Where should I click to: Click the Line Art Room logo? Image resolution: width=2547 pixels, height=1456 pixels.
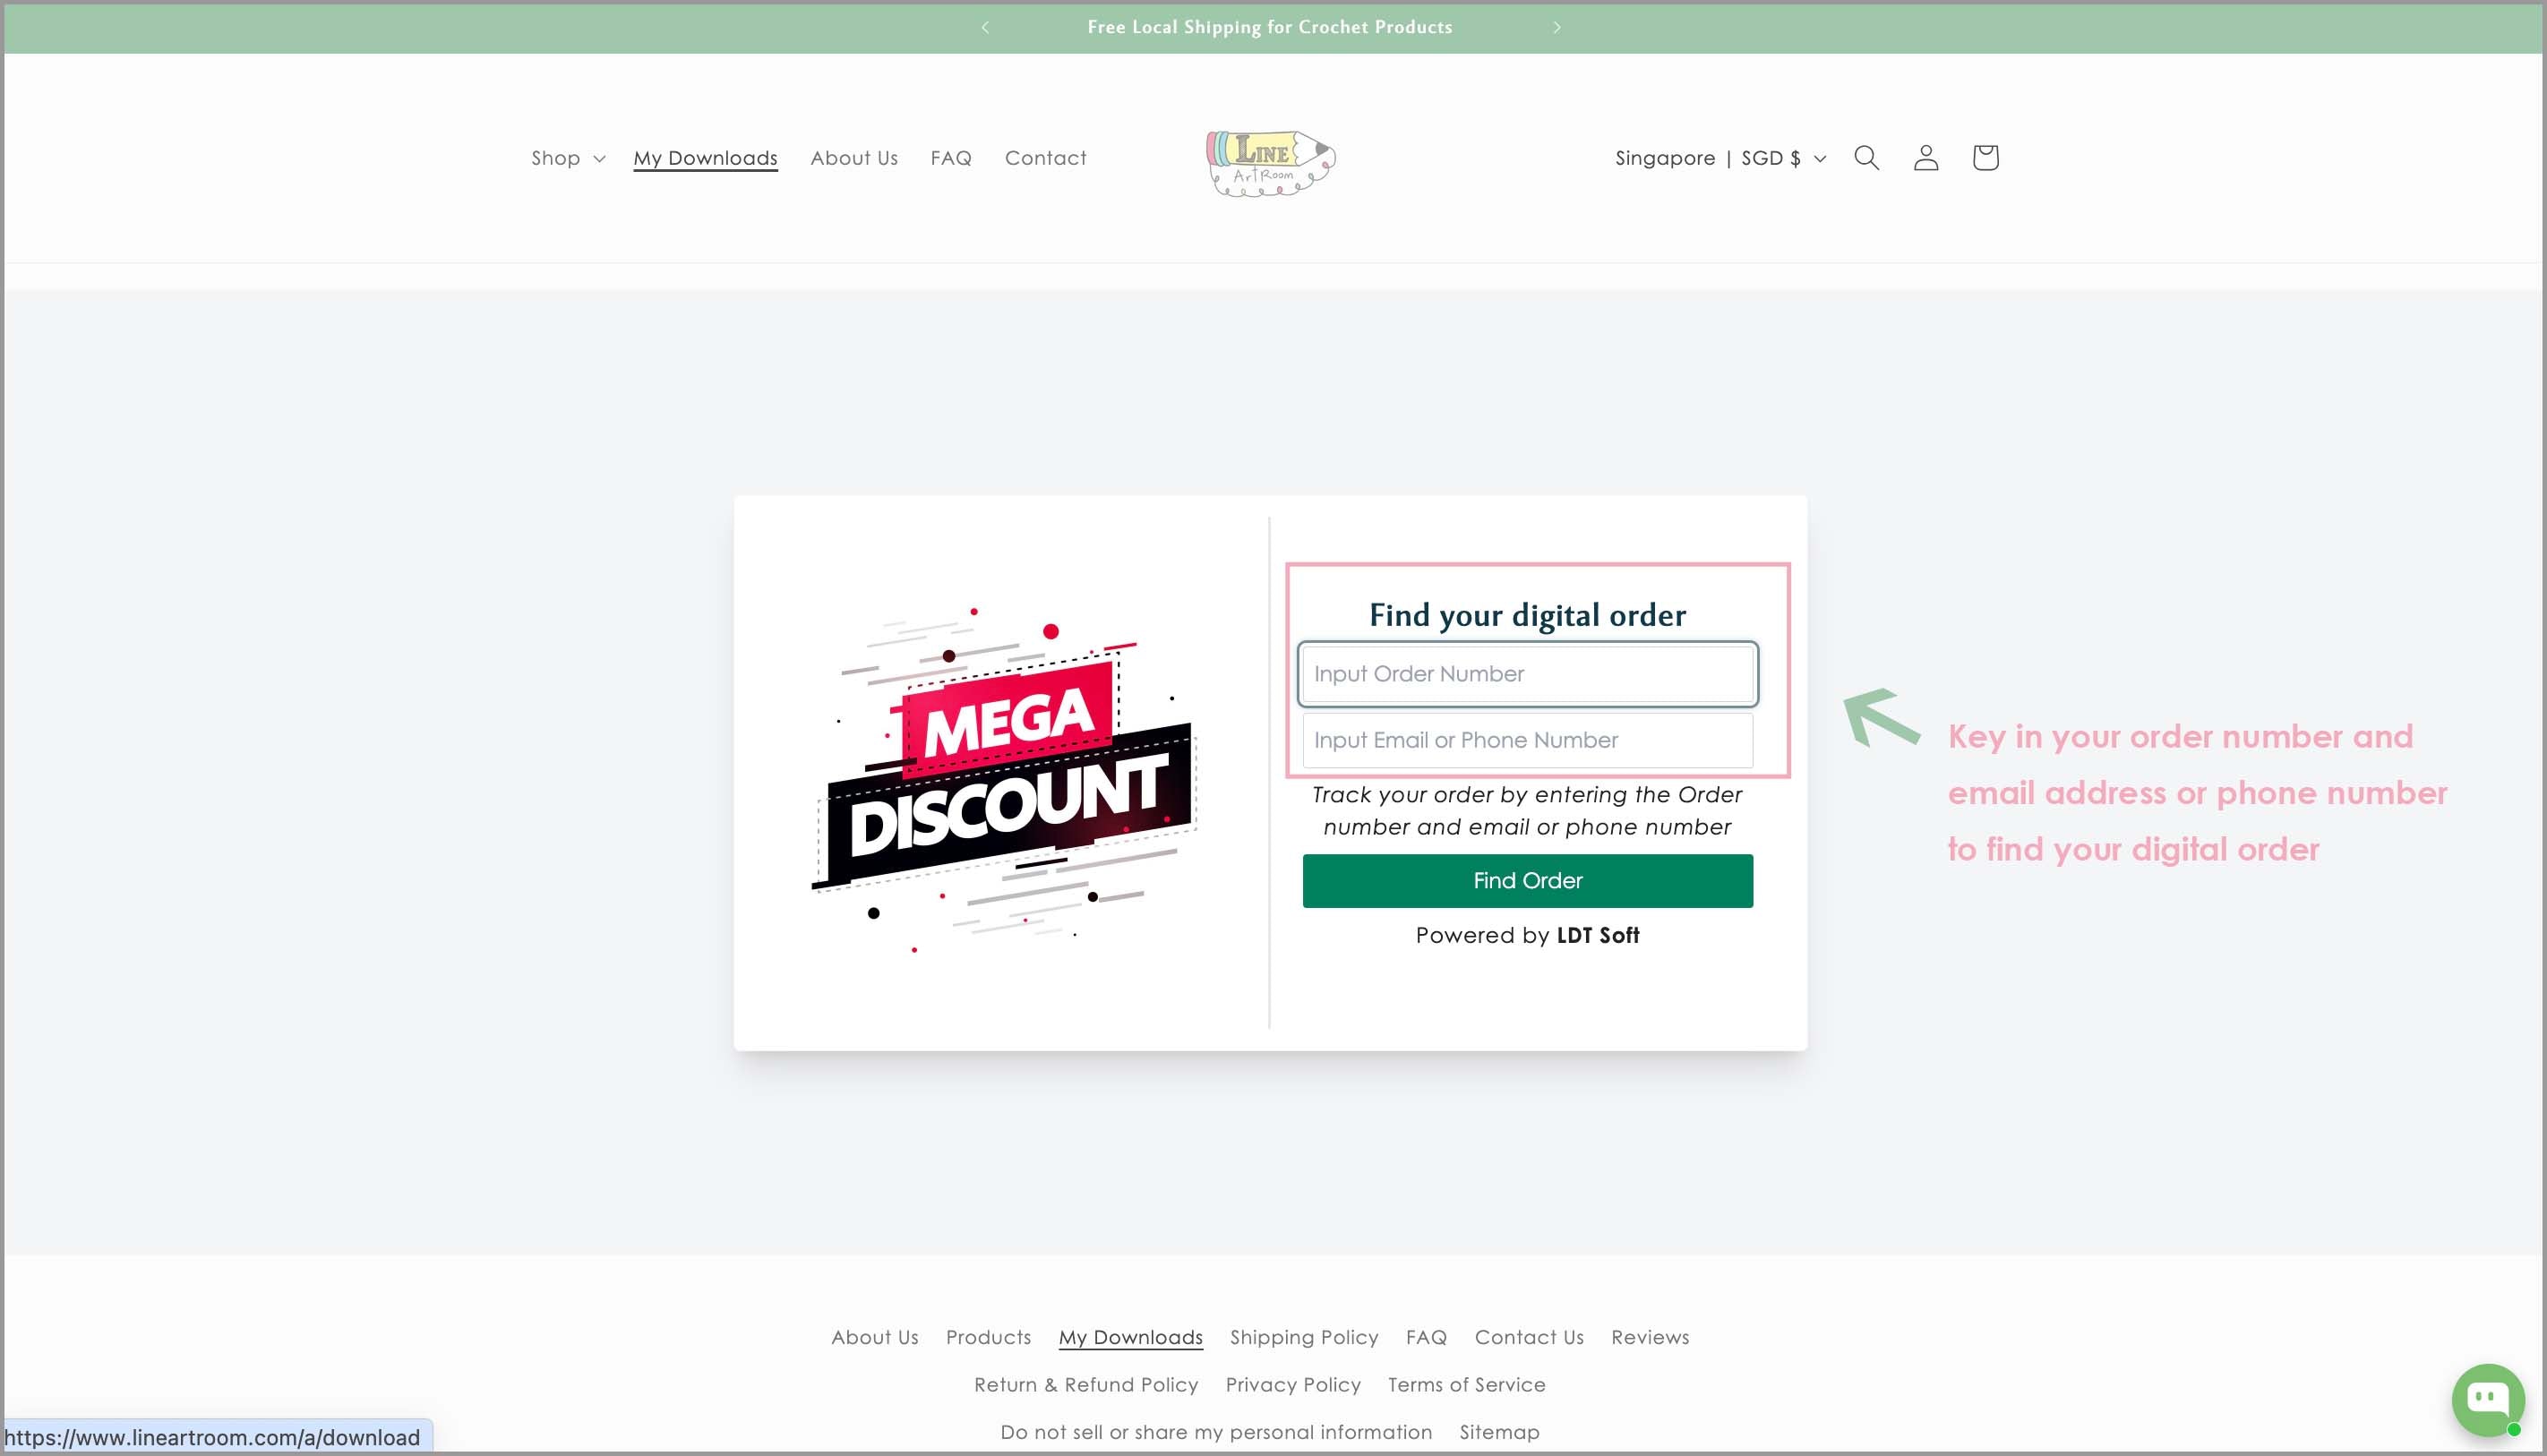[1270, 162]
